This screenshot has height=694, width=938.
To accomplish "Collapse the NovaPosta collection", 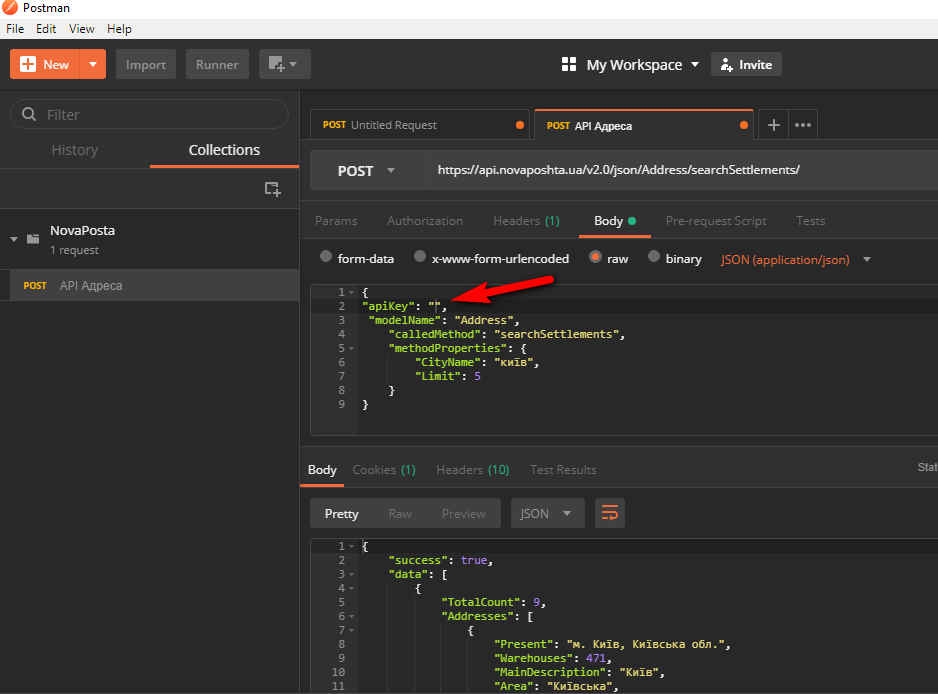I will 14,238.
